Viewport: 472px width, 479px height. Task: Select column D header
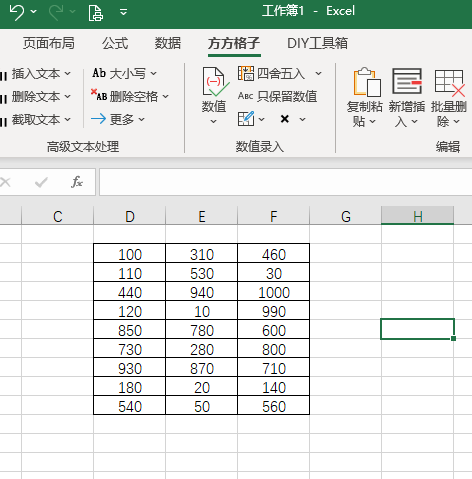130,216
